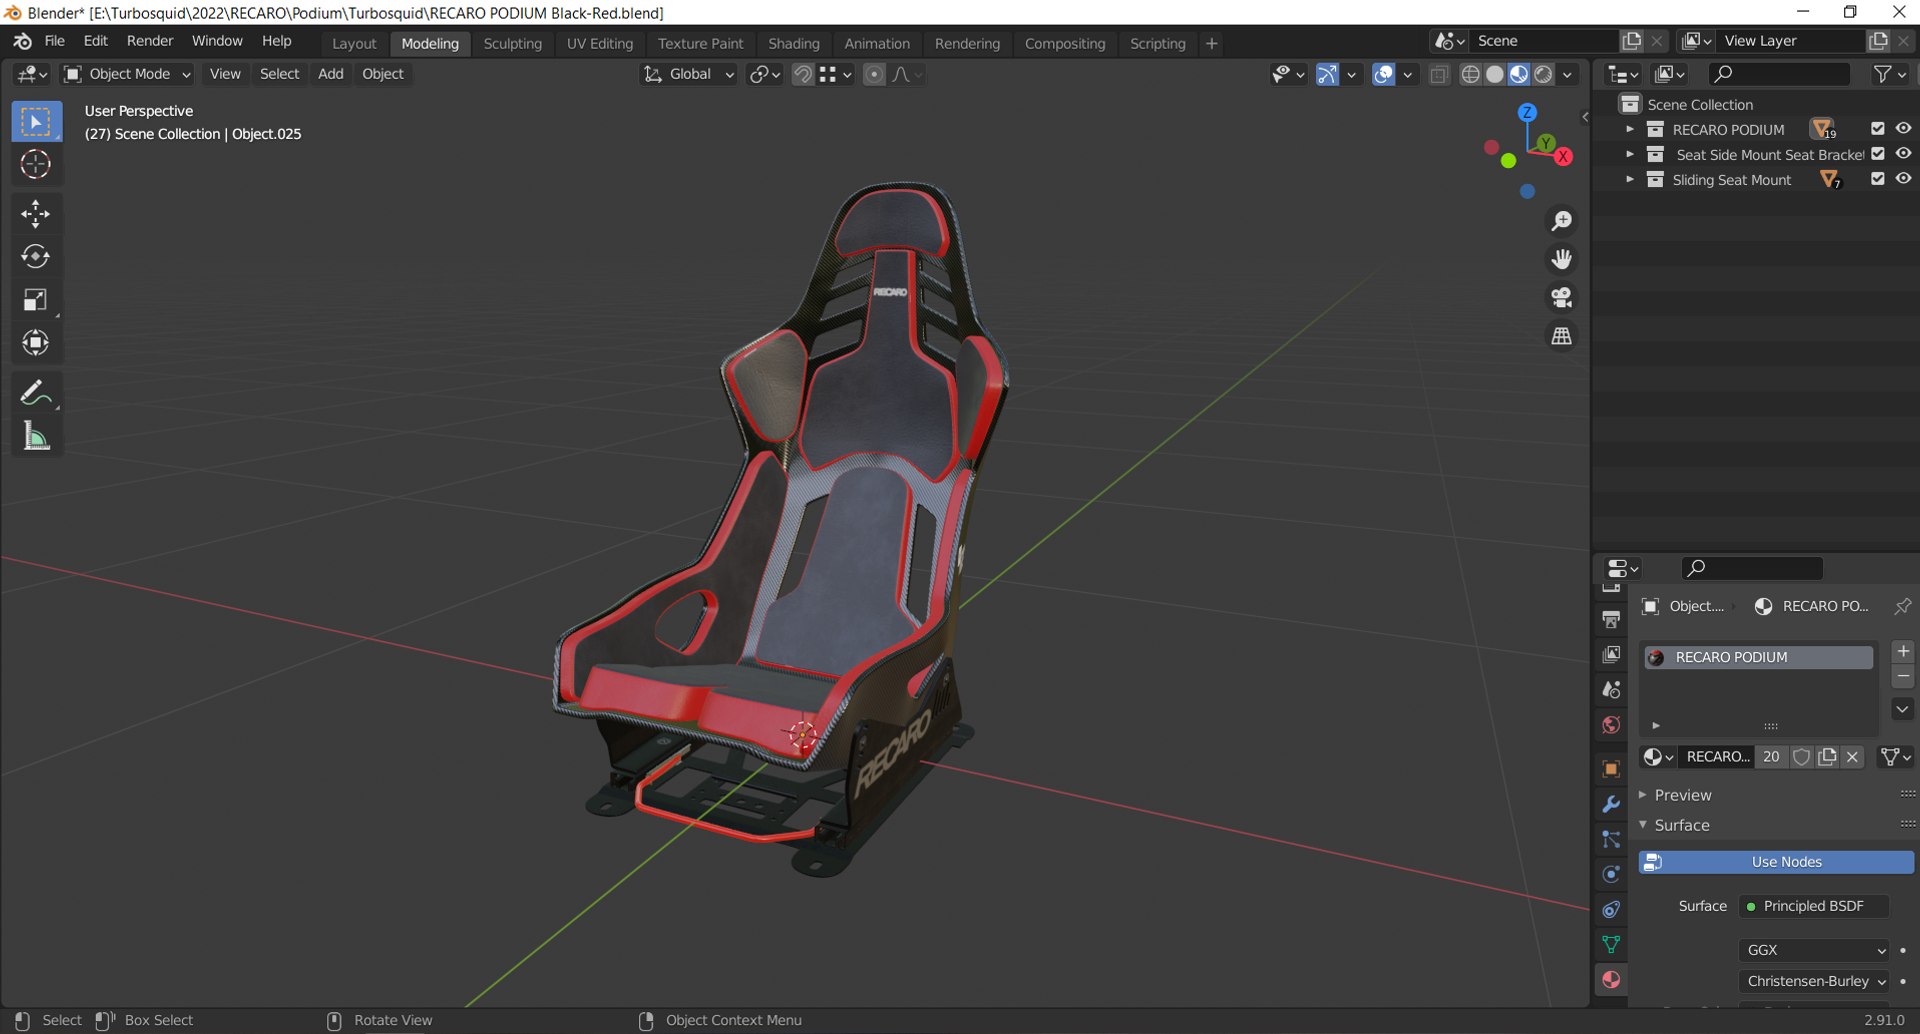
Task: Open the World properties globe tab
Action: 1611,725
